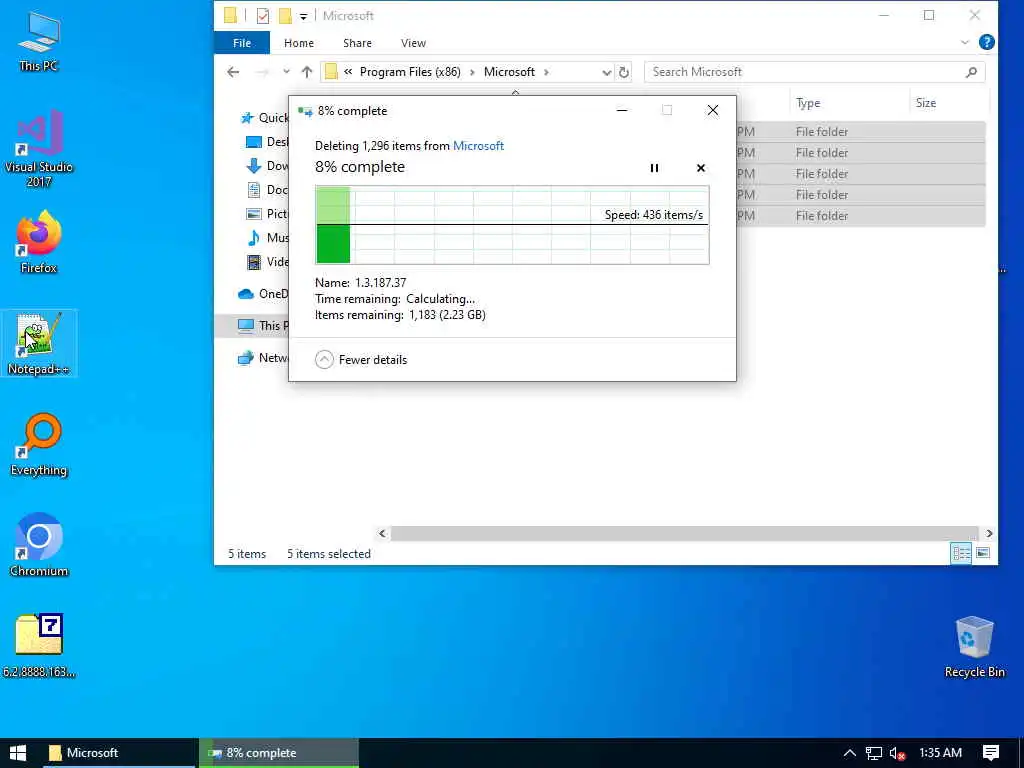The width and height of the screenshot is (1024, 768).
Task: Show hidden path levels with the chevrons
Action: pos(348,72)
